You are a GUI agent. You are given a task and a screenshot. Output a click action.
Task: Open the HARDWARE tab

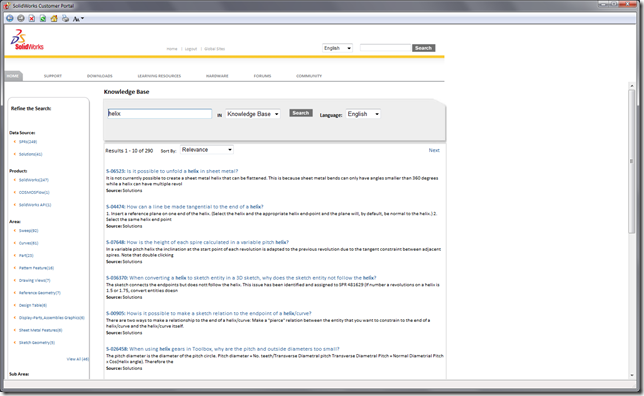pos(217,76)
